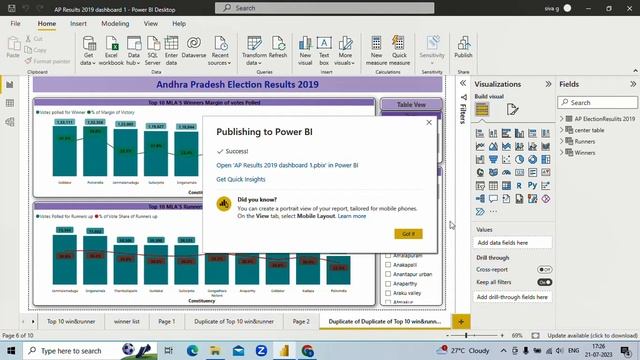Click the Learn more link
This screenshot has height=360, width=640.
[x=352, y=216]
